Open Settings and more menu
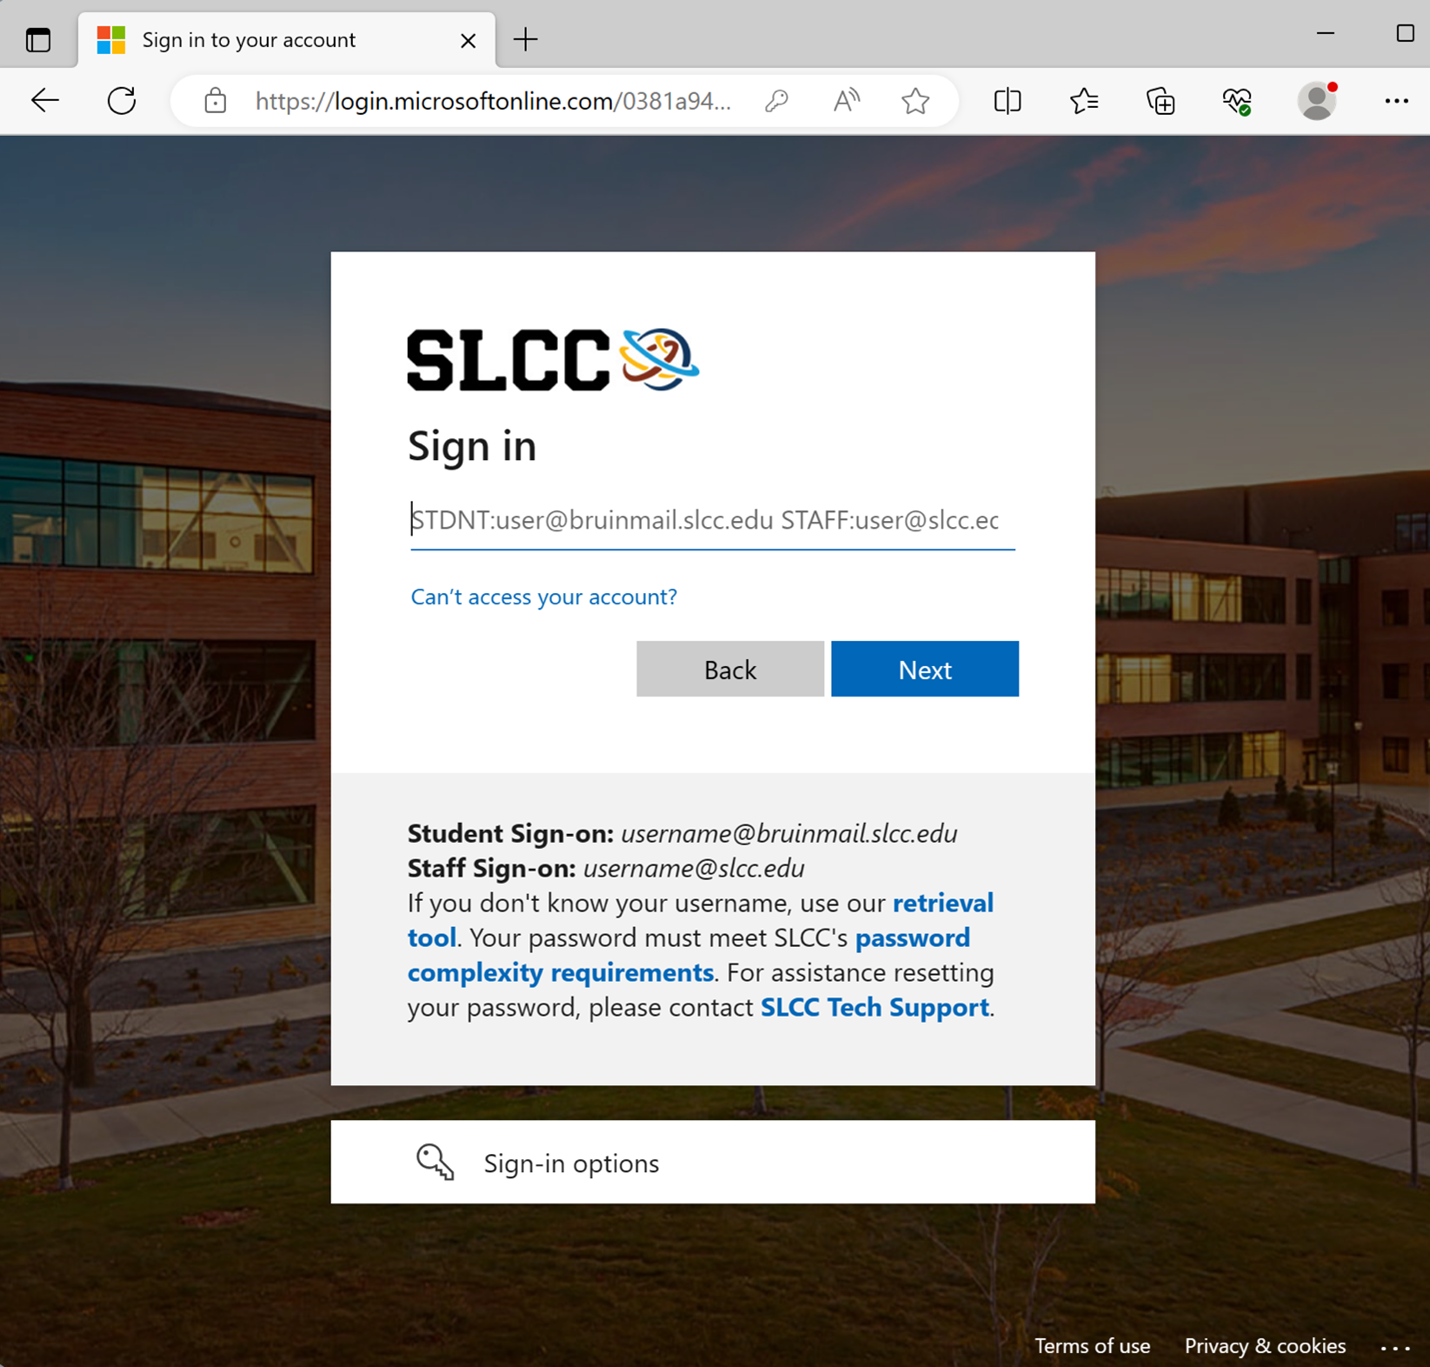The image size is (1430, 1367). 1396,101
